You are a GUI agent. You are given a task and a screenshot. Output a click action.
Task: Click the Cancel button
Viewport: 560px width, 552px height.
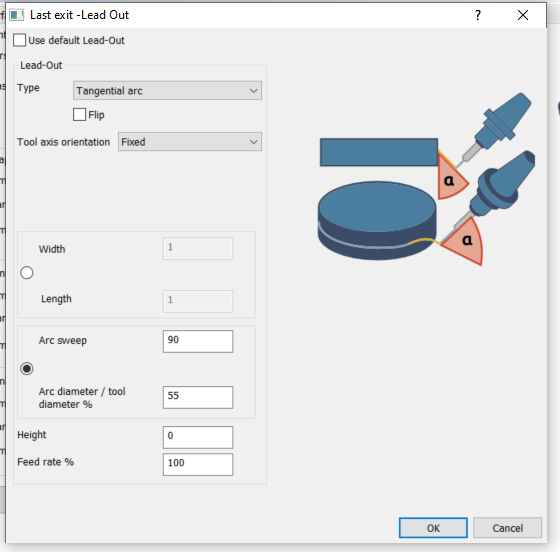(508, 528)
